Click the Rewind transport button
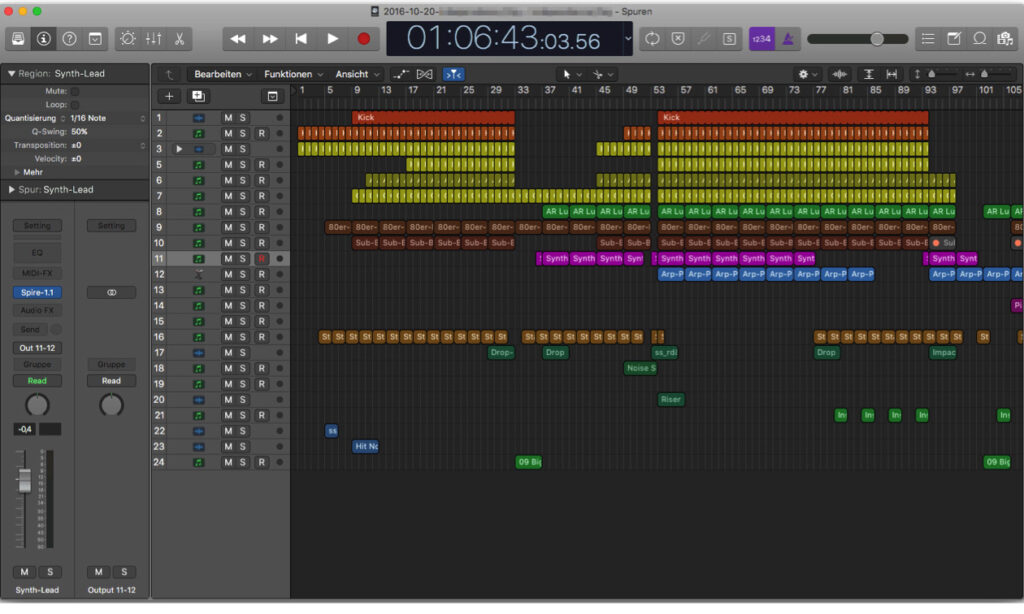Image resolution: width=1024 pixels, height=614 pixels. click(238, 39)
